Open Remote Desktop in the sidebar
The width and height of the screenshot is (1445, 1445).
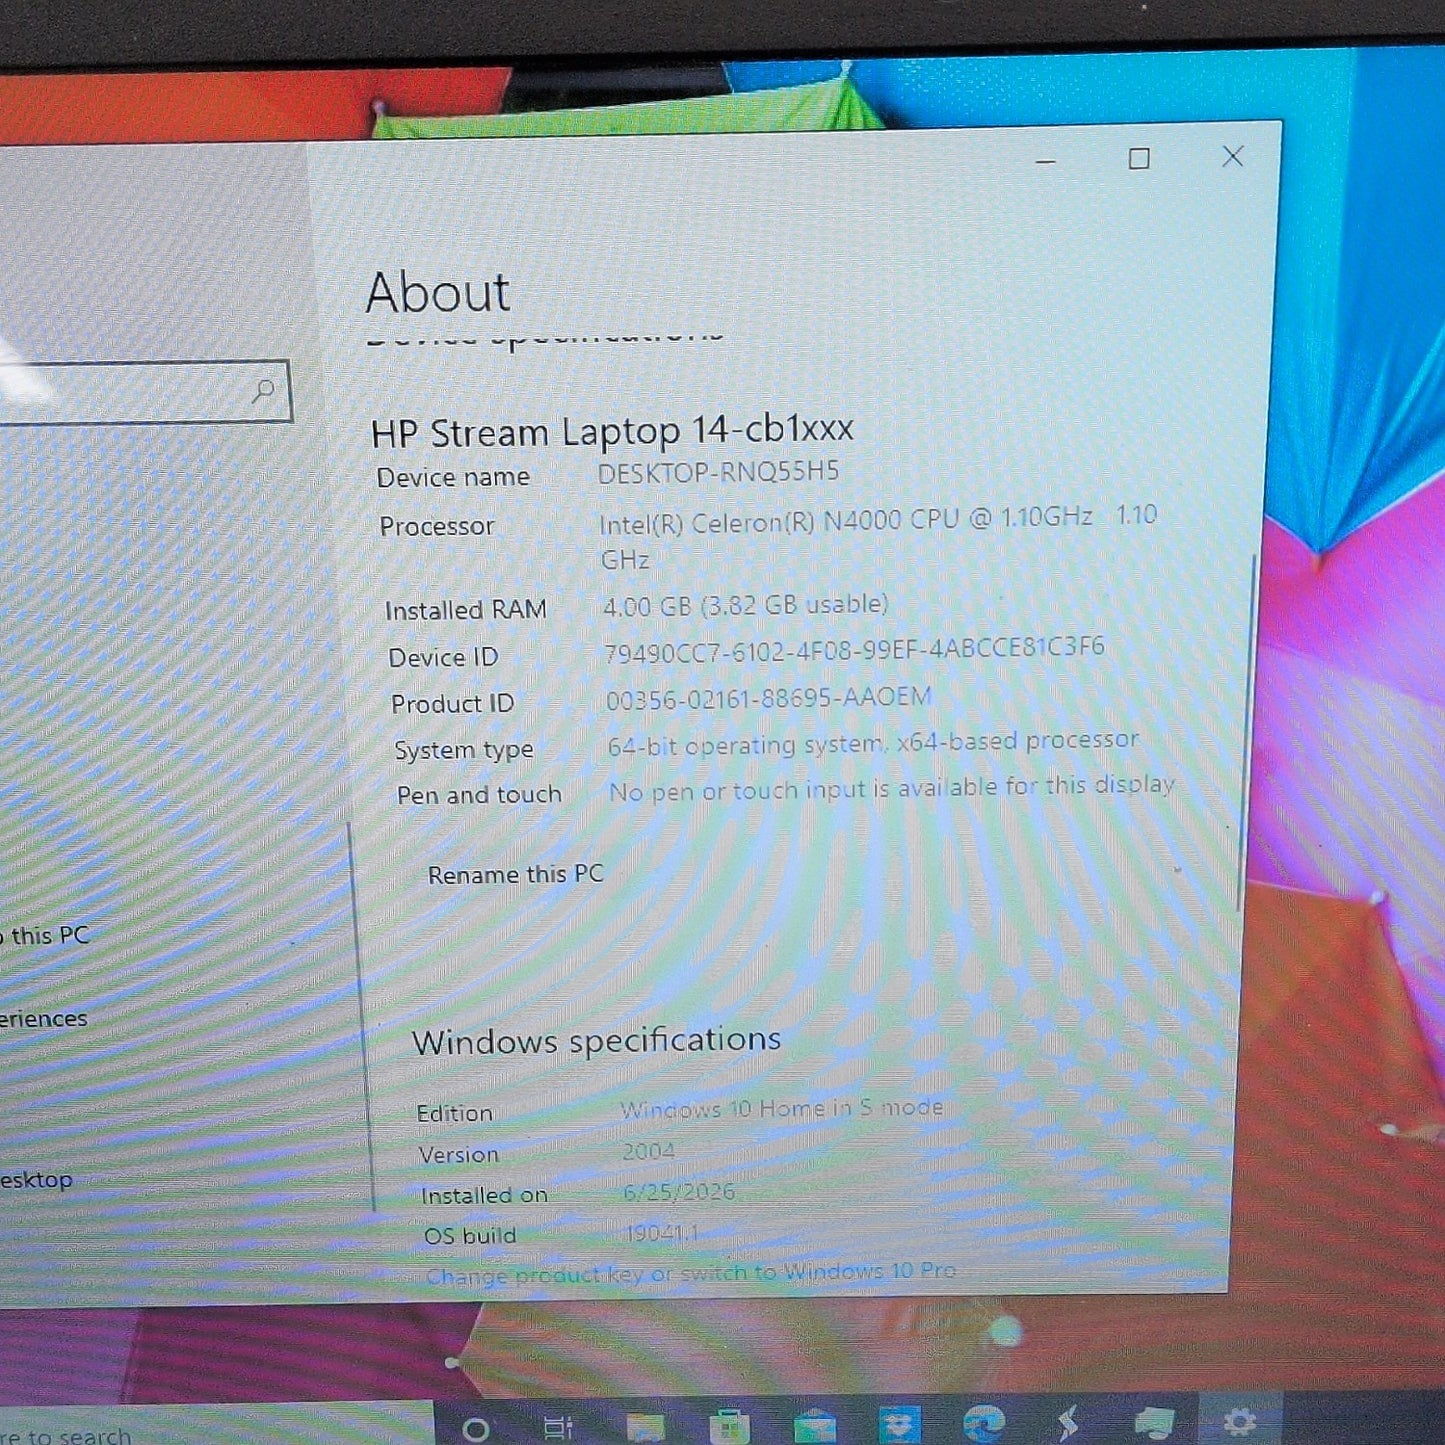point(37,1180)
